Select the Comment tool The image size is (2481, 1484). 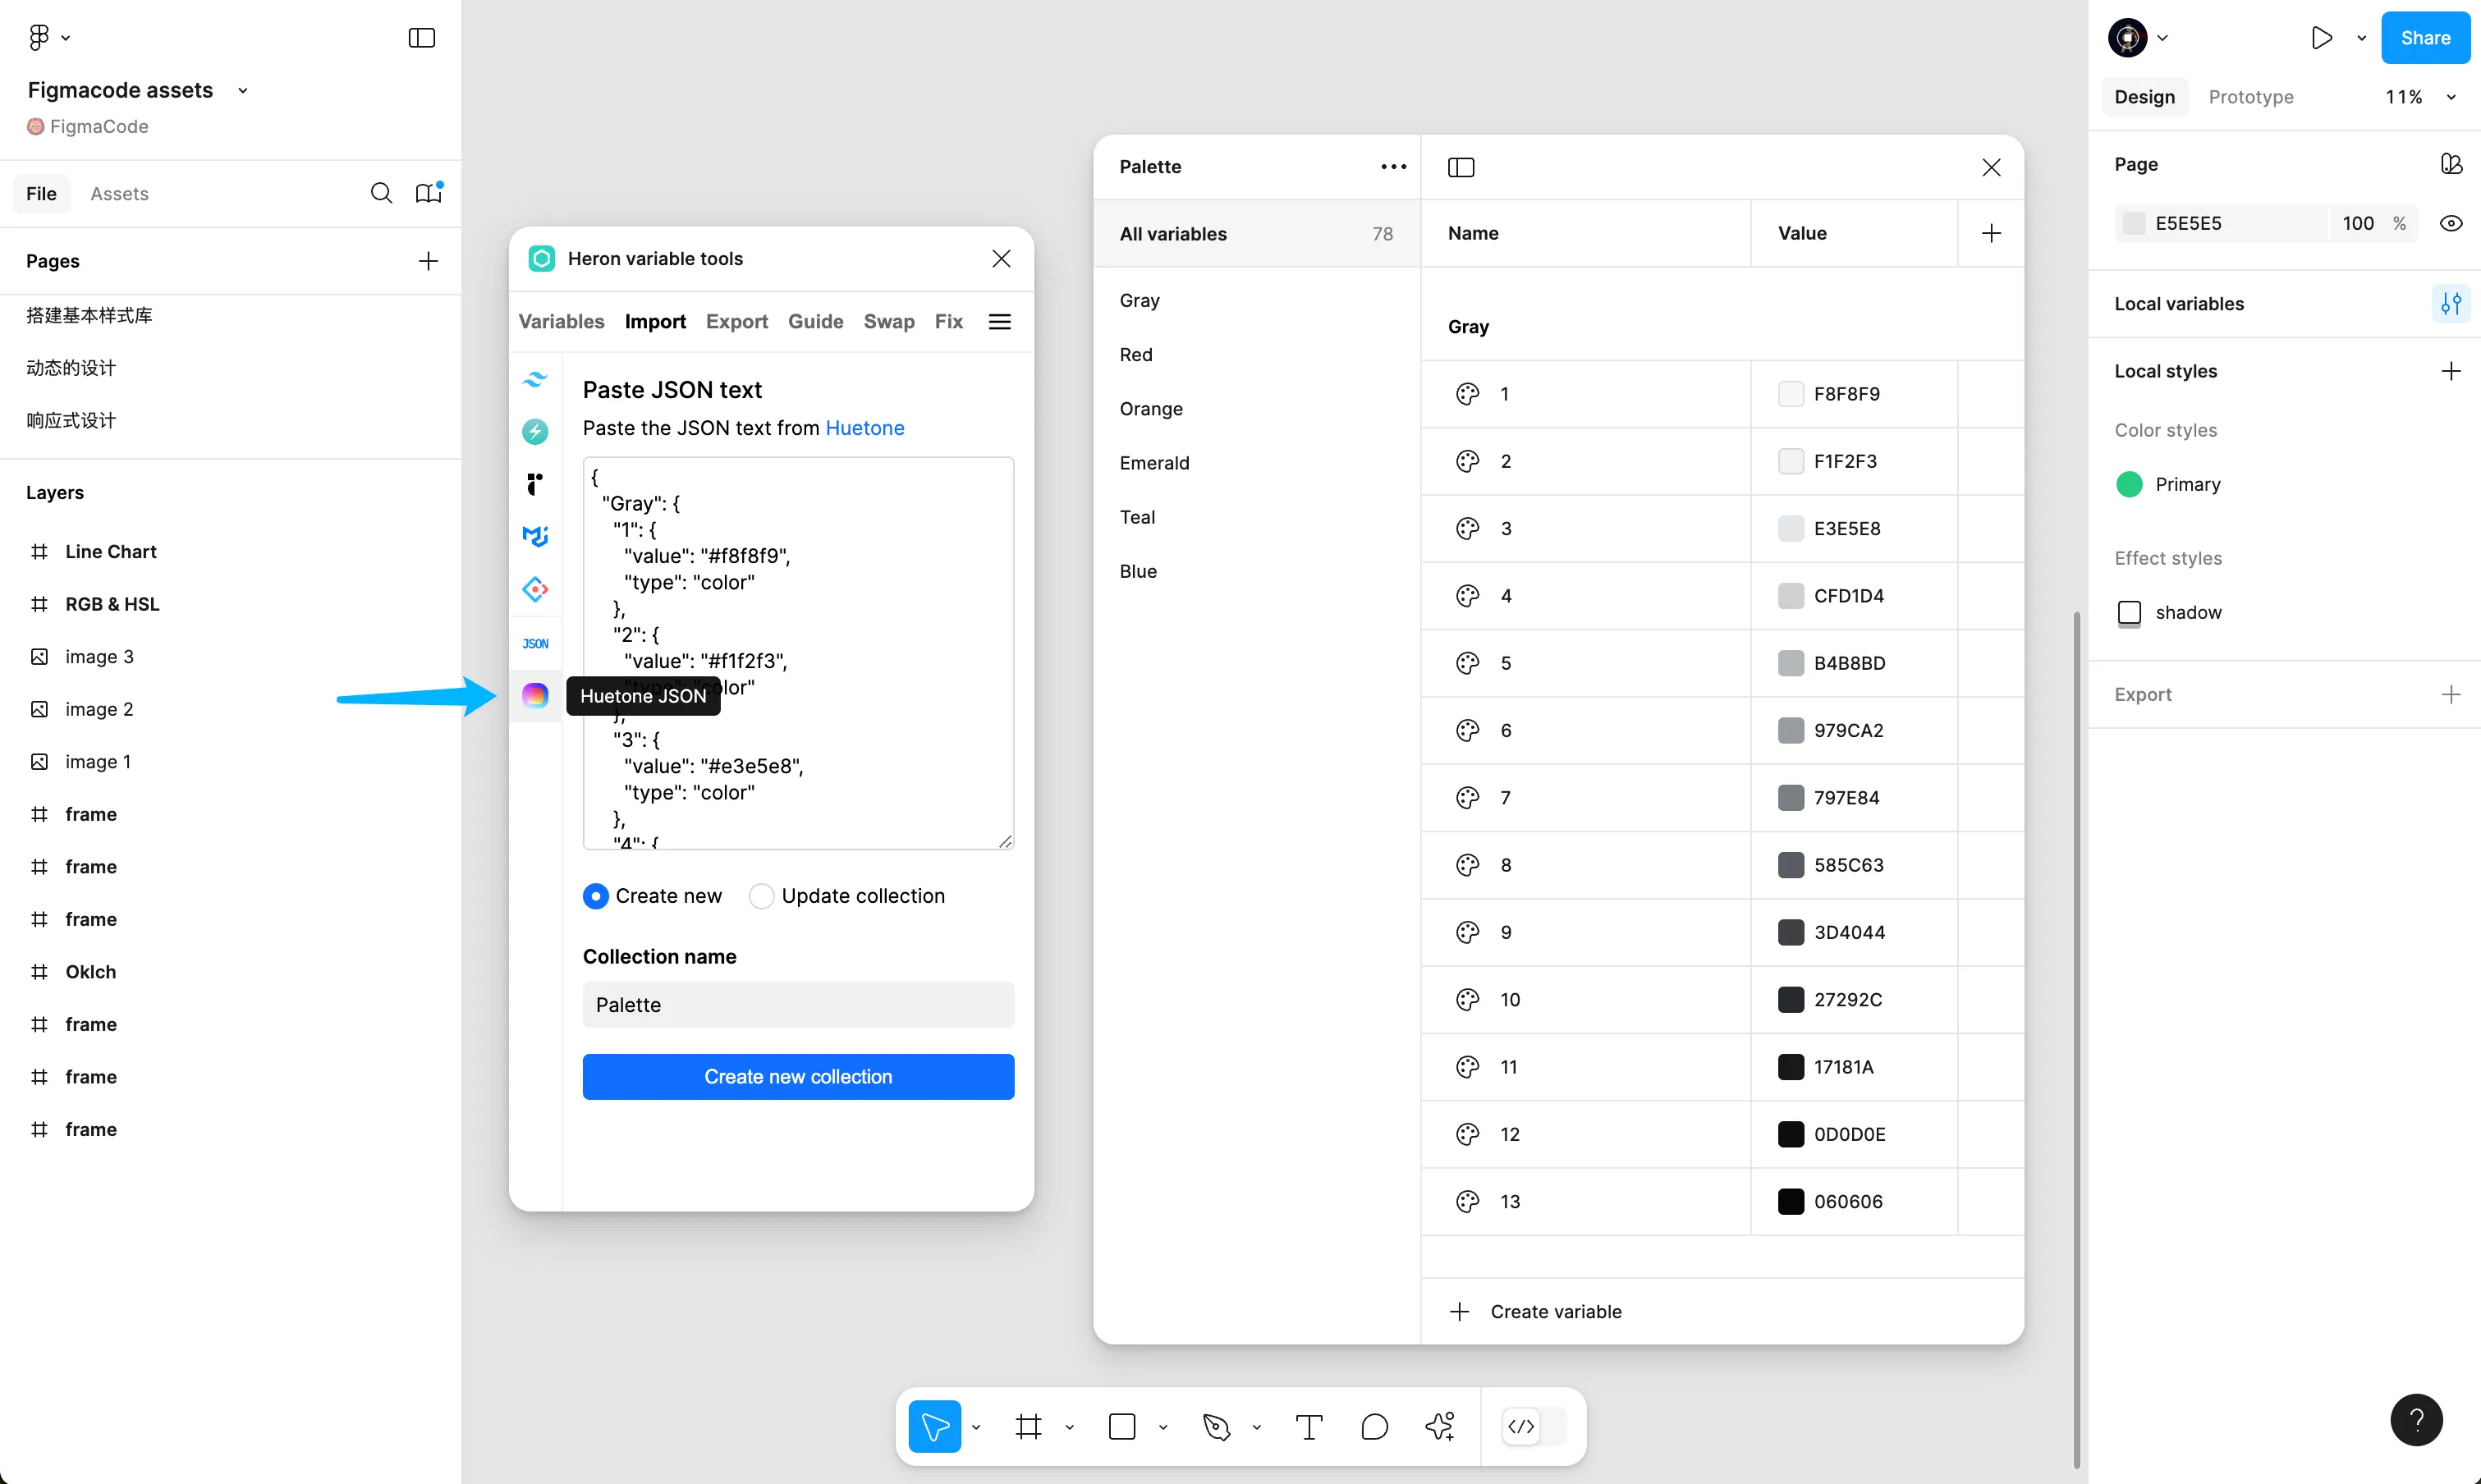(x=1374, y=1427)
